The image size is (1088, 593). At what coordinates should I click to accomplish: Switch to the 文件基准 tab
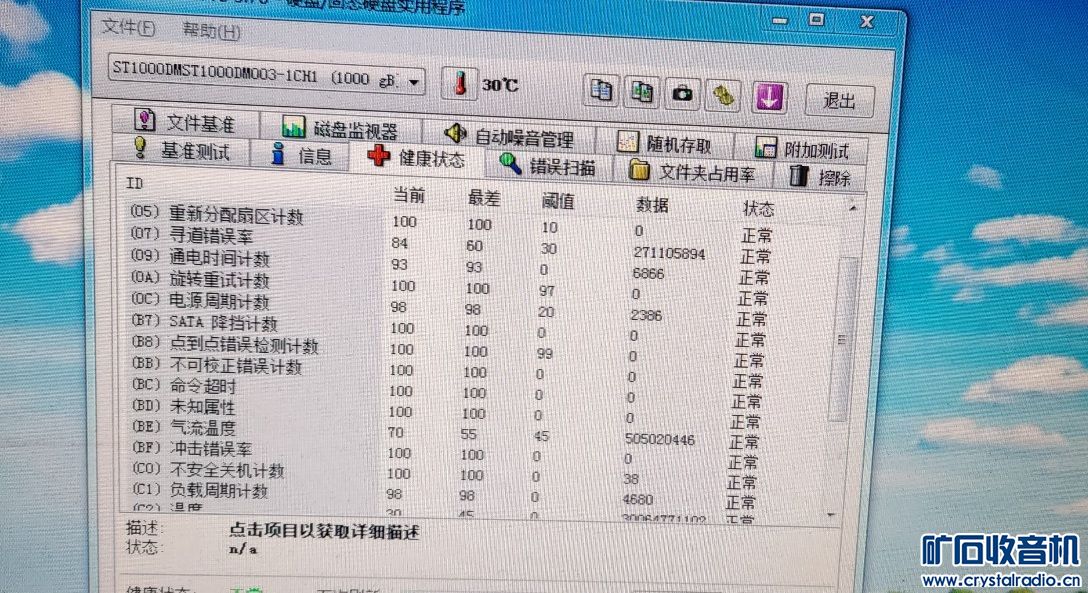tap(186, 121)
